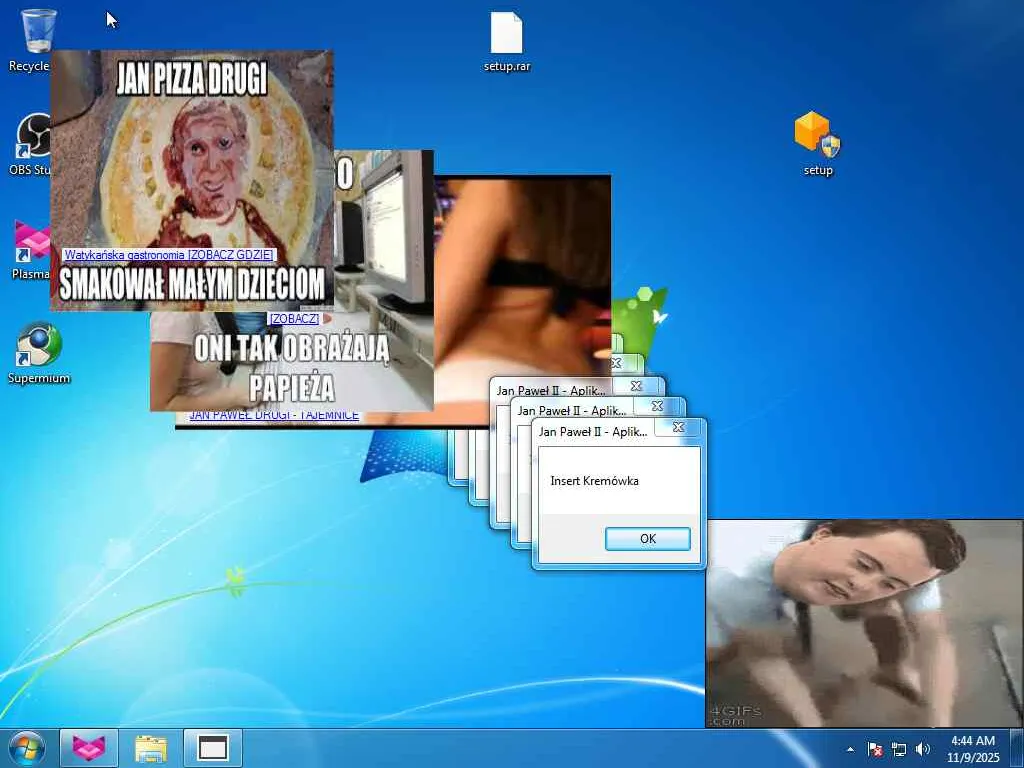Click the pink fox taskbar icon
The height and width of the screenshot is (768, 1024).
click(x=89, y=748)
